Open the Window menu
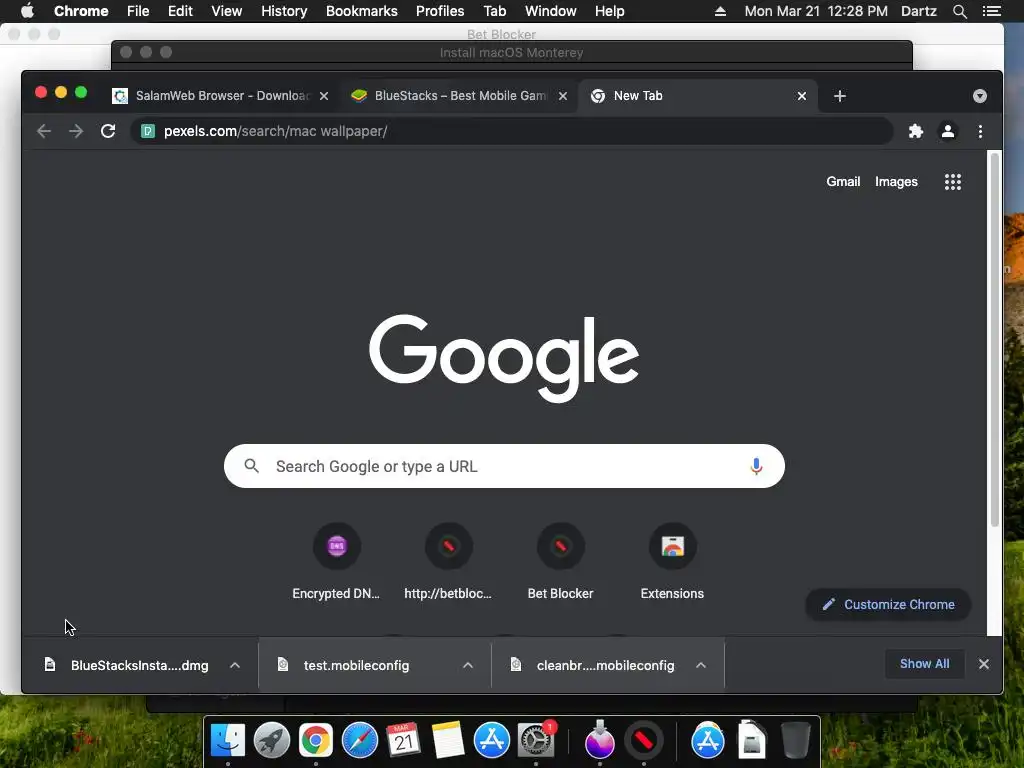This screenshot has height=768, width=1024. (x=551, y=11)
